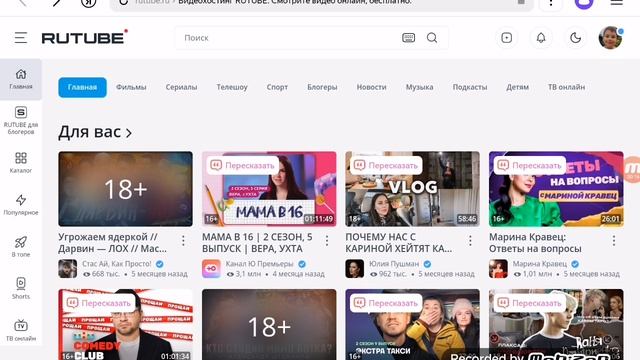The image size is (640, 360).
Task: Select the Подкасты tab
Action: pyautogui.click(x=470, y=87)
